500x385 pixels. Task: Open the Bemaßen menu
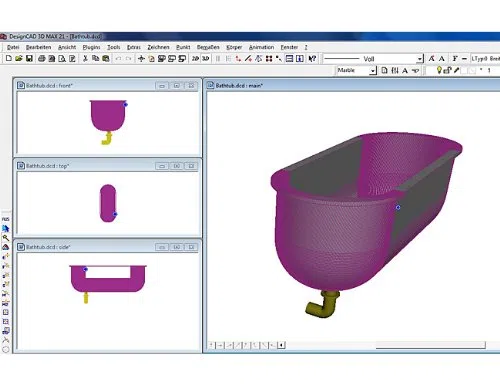tap(208, 47)
